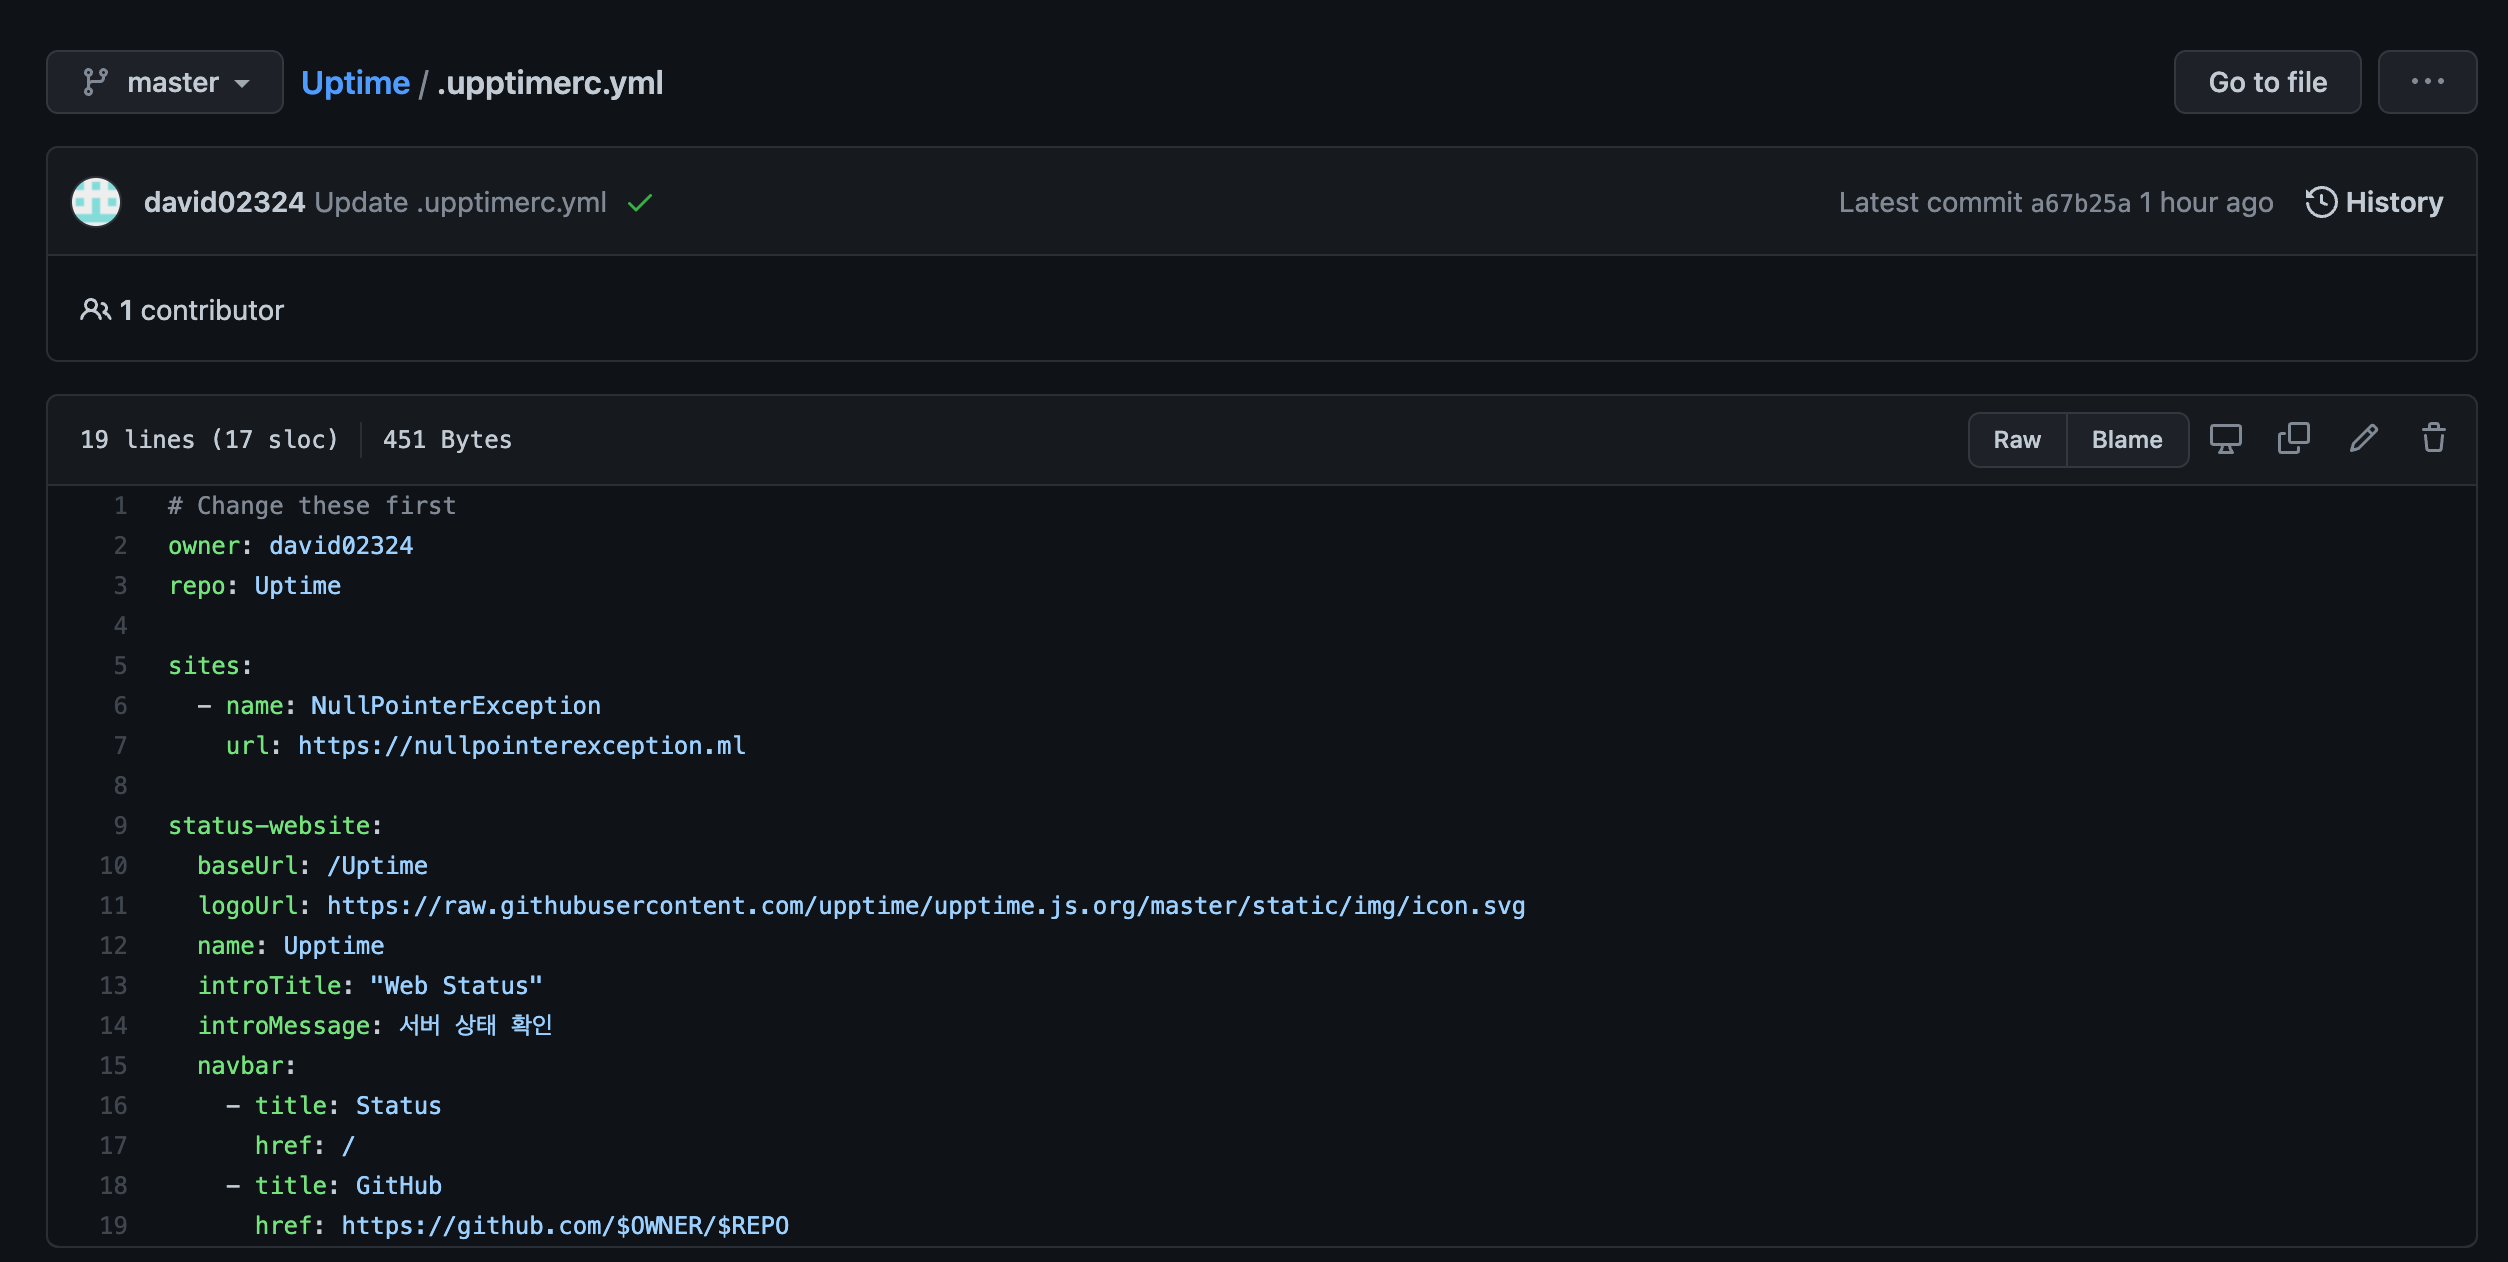Open the Uptime repository breadcrumb link
The height and width of the screenshot is (1262, 2508).
[355, 82]
